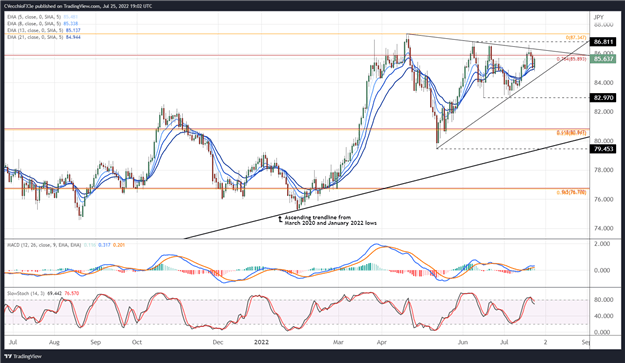The width and height of the screenshot is (625, 363).
Task: Click the 86.811 price level label
Action: point(603,41)
